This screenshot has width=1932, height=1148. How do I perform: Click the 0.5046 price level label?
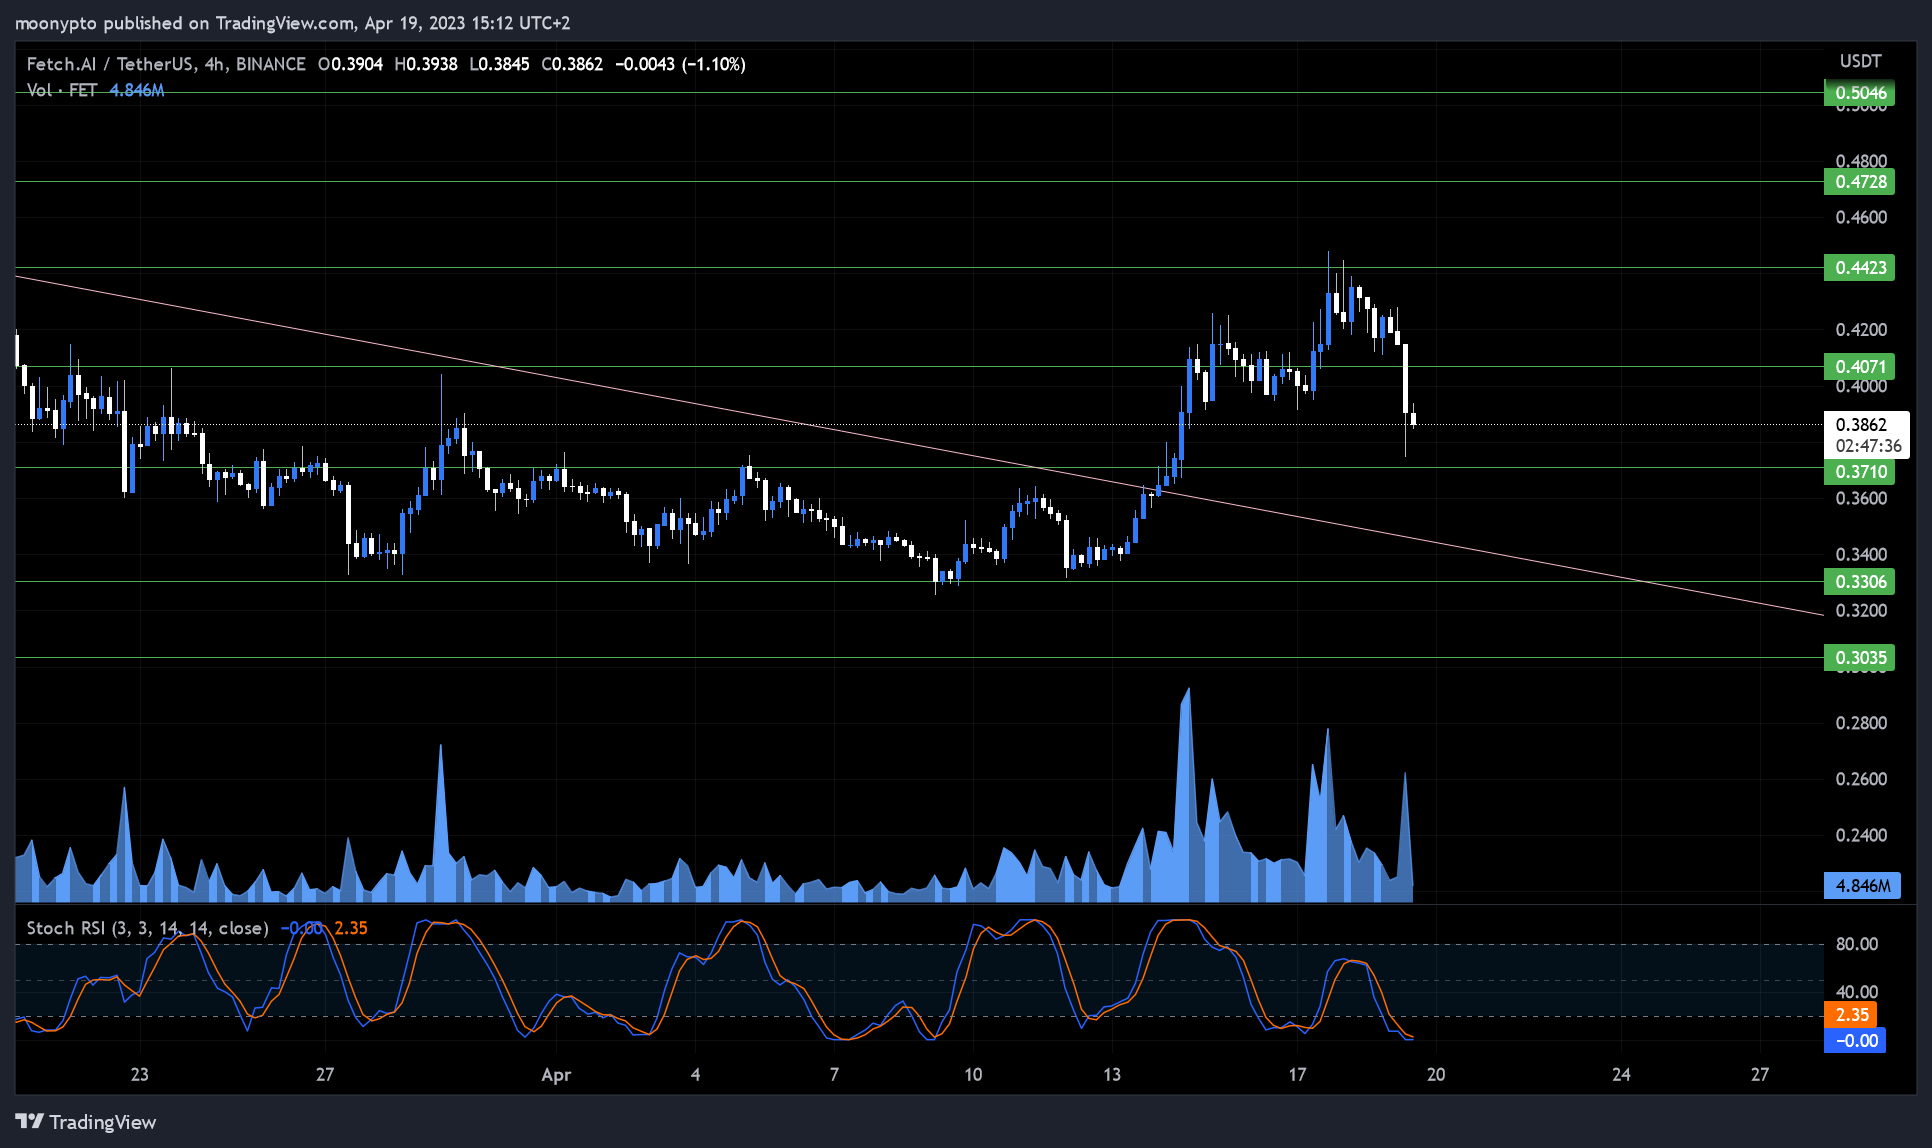(x=1859, y=93)
